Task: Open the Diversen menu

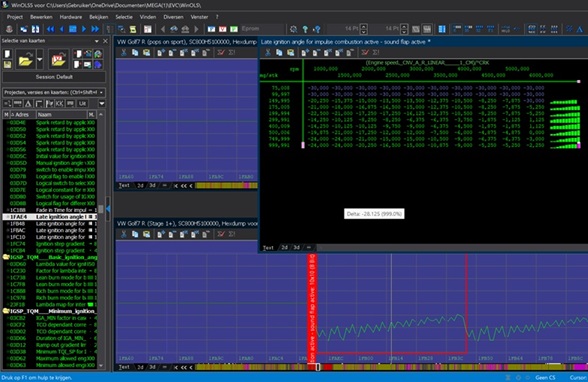Action: pyautogui.click(x=173, y=17)
